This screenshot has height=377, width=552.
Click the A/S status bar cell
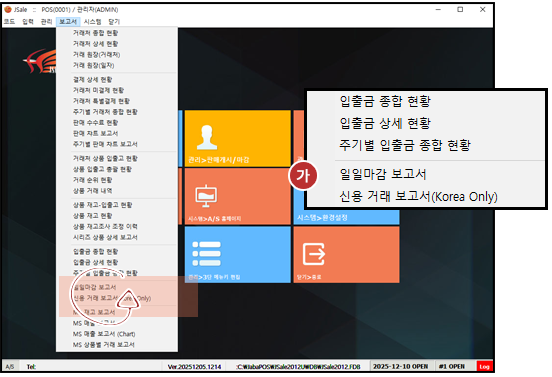(10, 367)
